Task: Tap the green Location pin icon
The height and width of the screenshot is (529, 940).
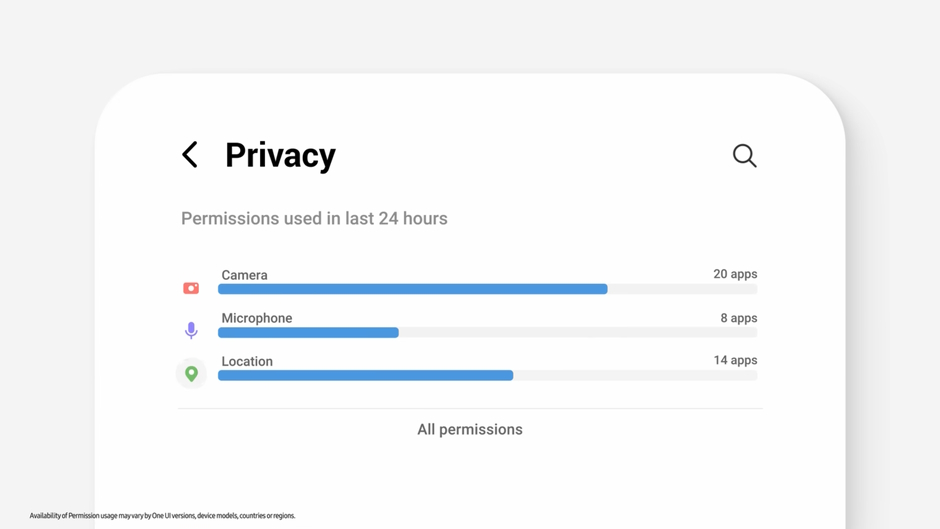Action: coord(191,374)
